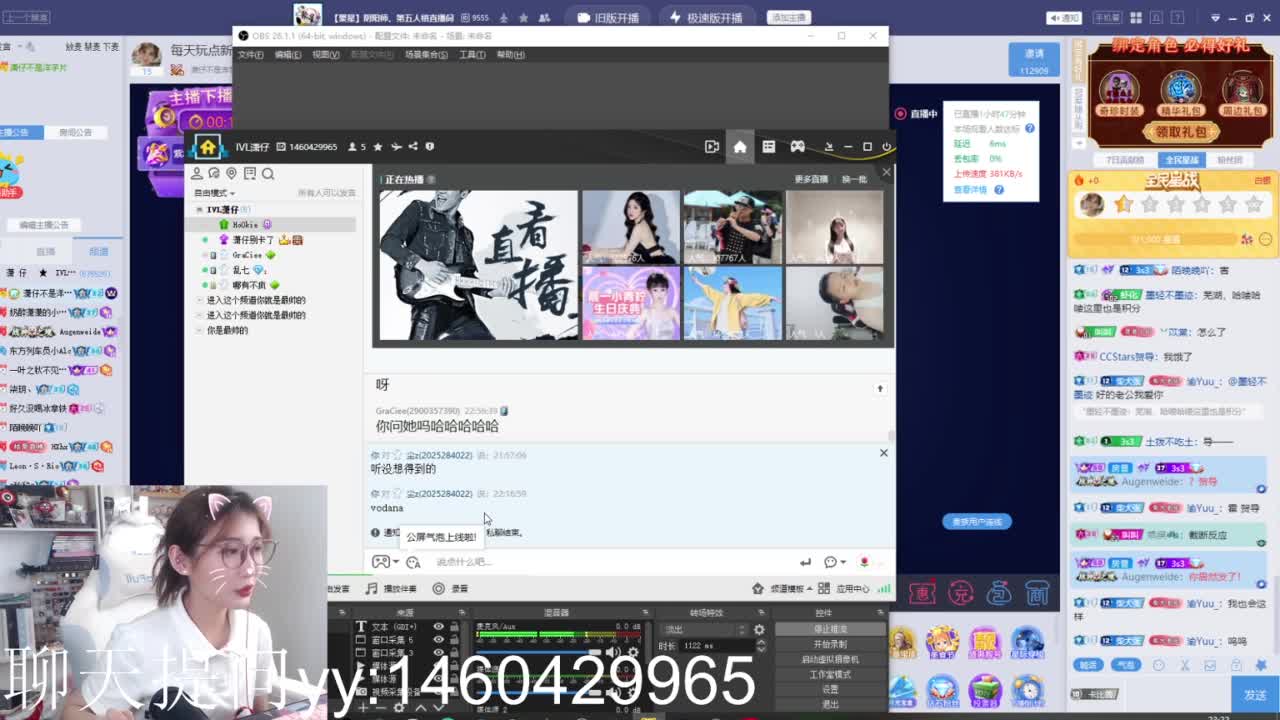
Task: Click the stop streaming button in OBS controls
Action: pos(830,629)
